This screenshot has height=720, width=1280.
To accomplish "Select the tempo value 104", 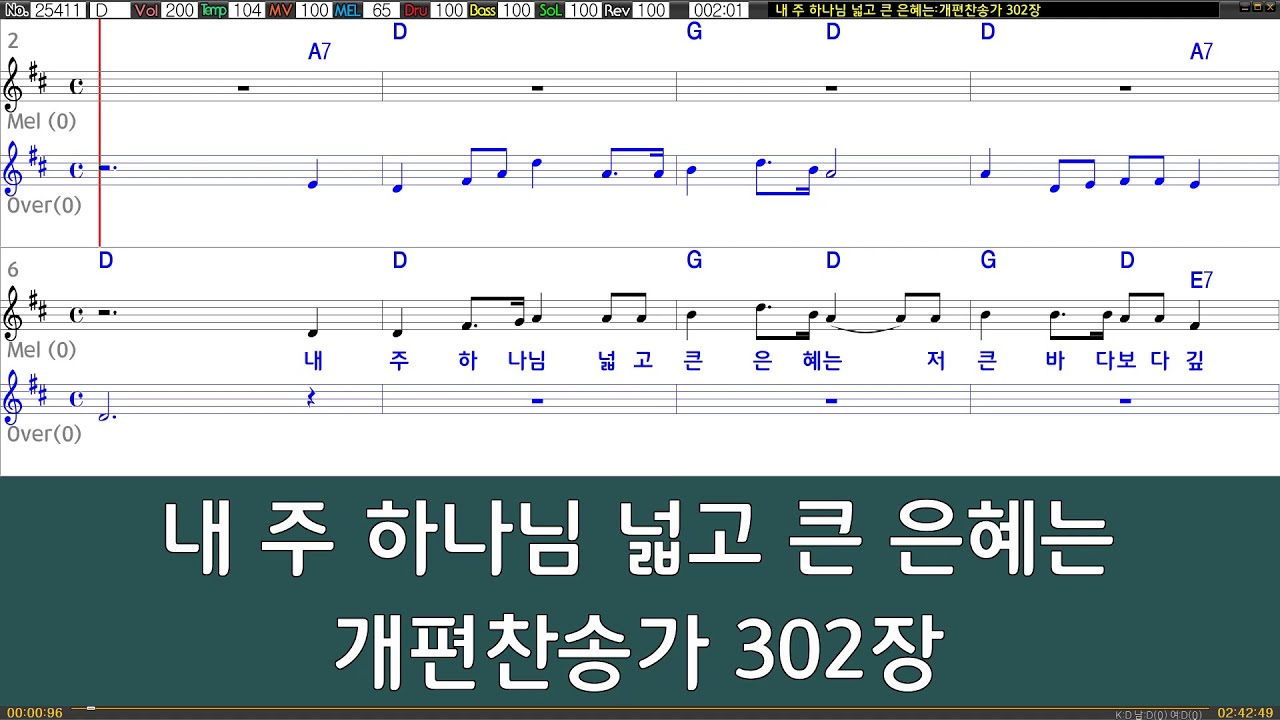I will (247, 10).
